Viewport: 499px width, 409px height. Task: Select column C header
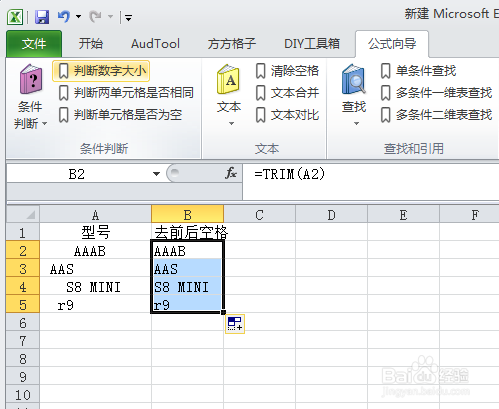259,214
